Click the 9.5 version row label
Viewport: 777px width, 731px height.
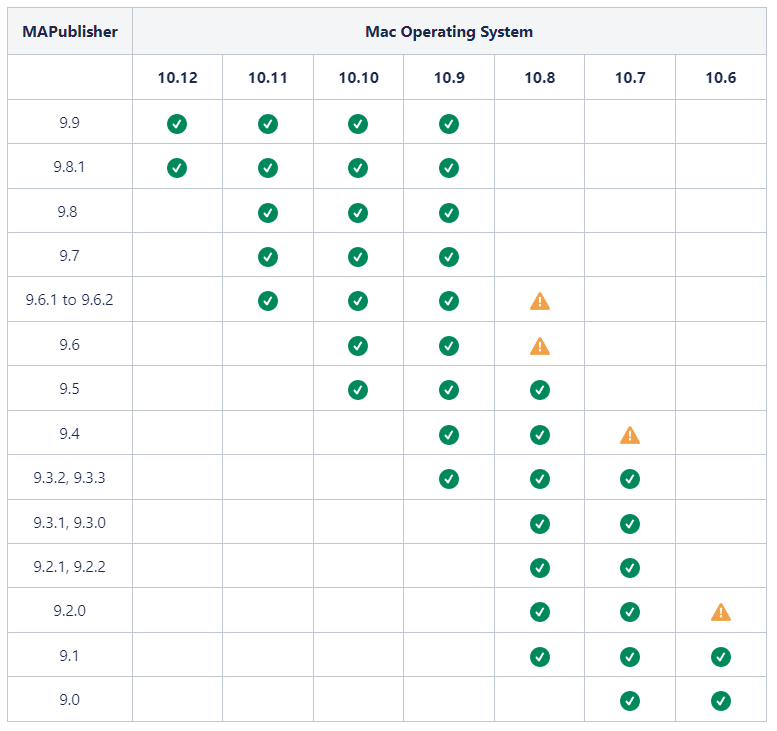click(69, 389)
